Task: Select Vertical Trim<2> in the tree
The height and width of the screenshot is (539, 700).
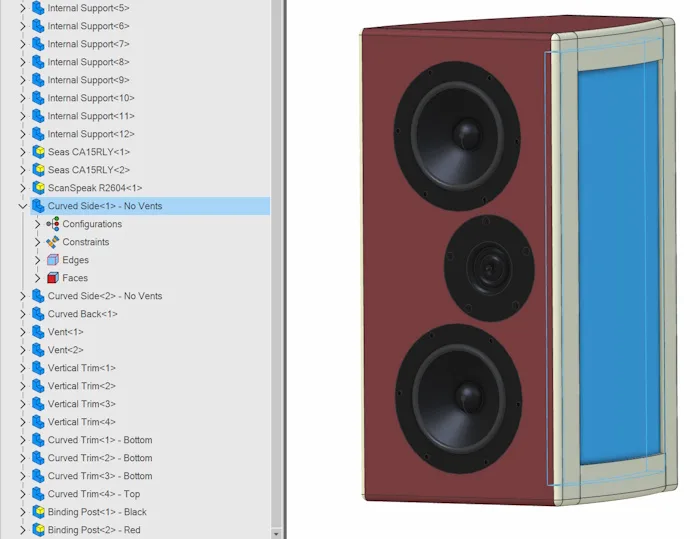Action: pos(82,386)
